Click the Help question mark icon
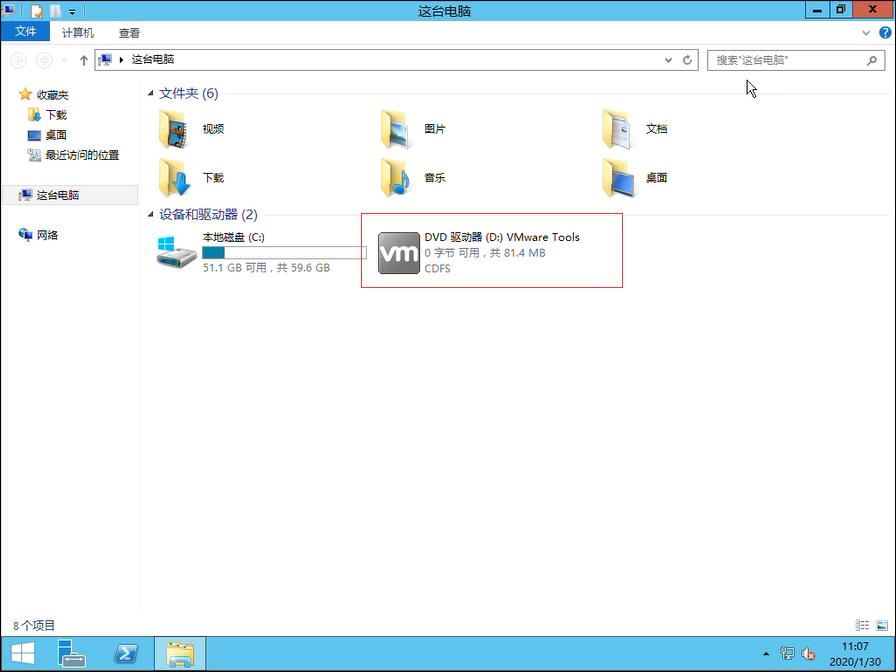Image resolution: width=896 pixels, height=672 pixels. [884, 32]
